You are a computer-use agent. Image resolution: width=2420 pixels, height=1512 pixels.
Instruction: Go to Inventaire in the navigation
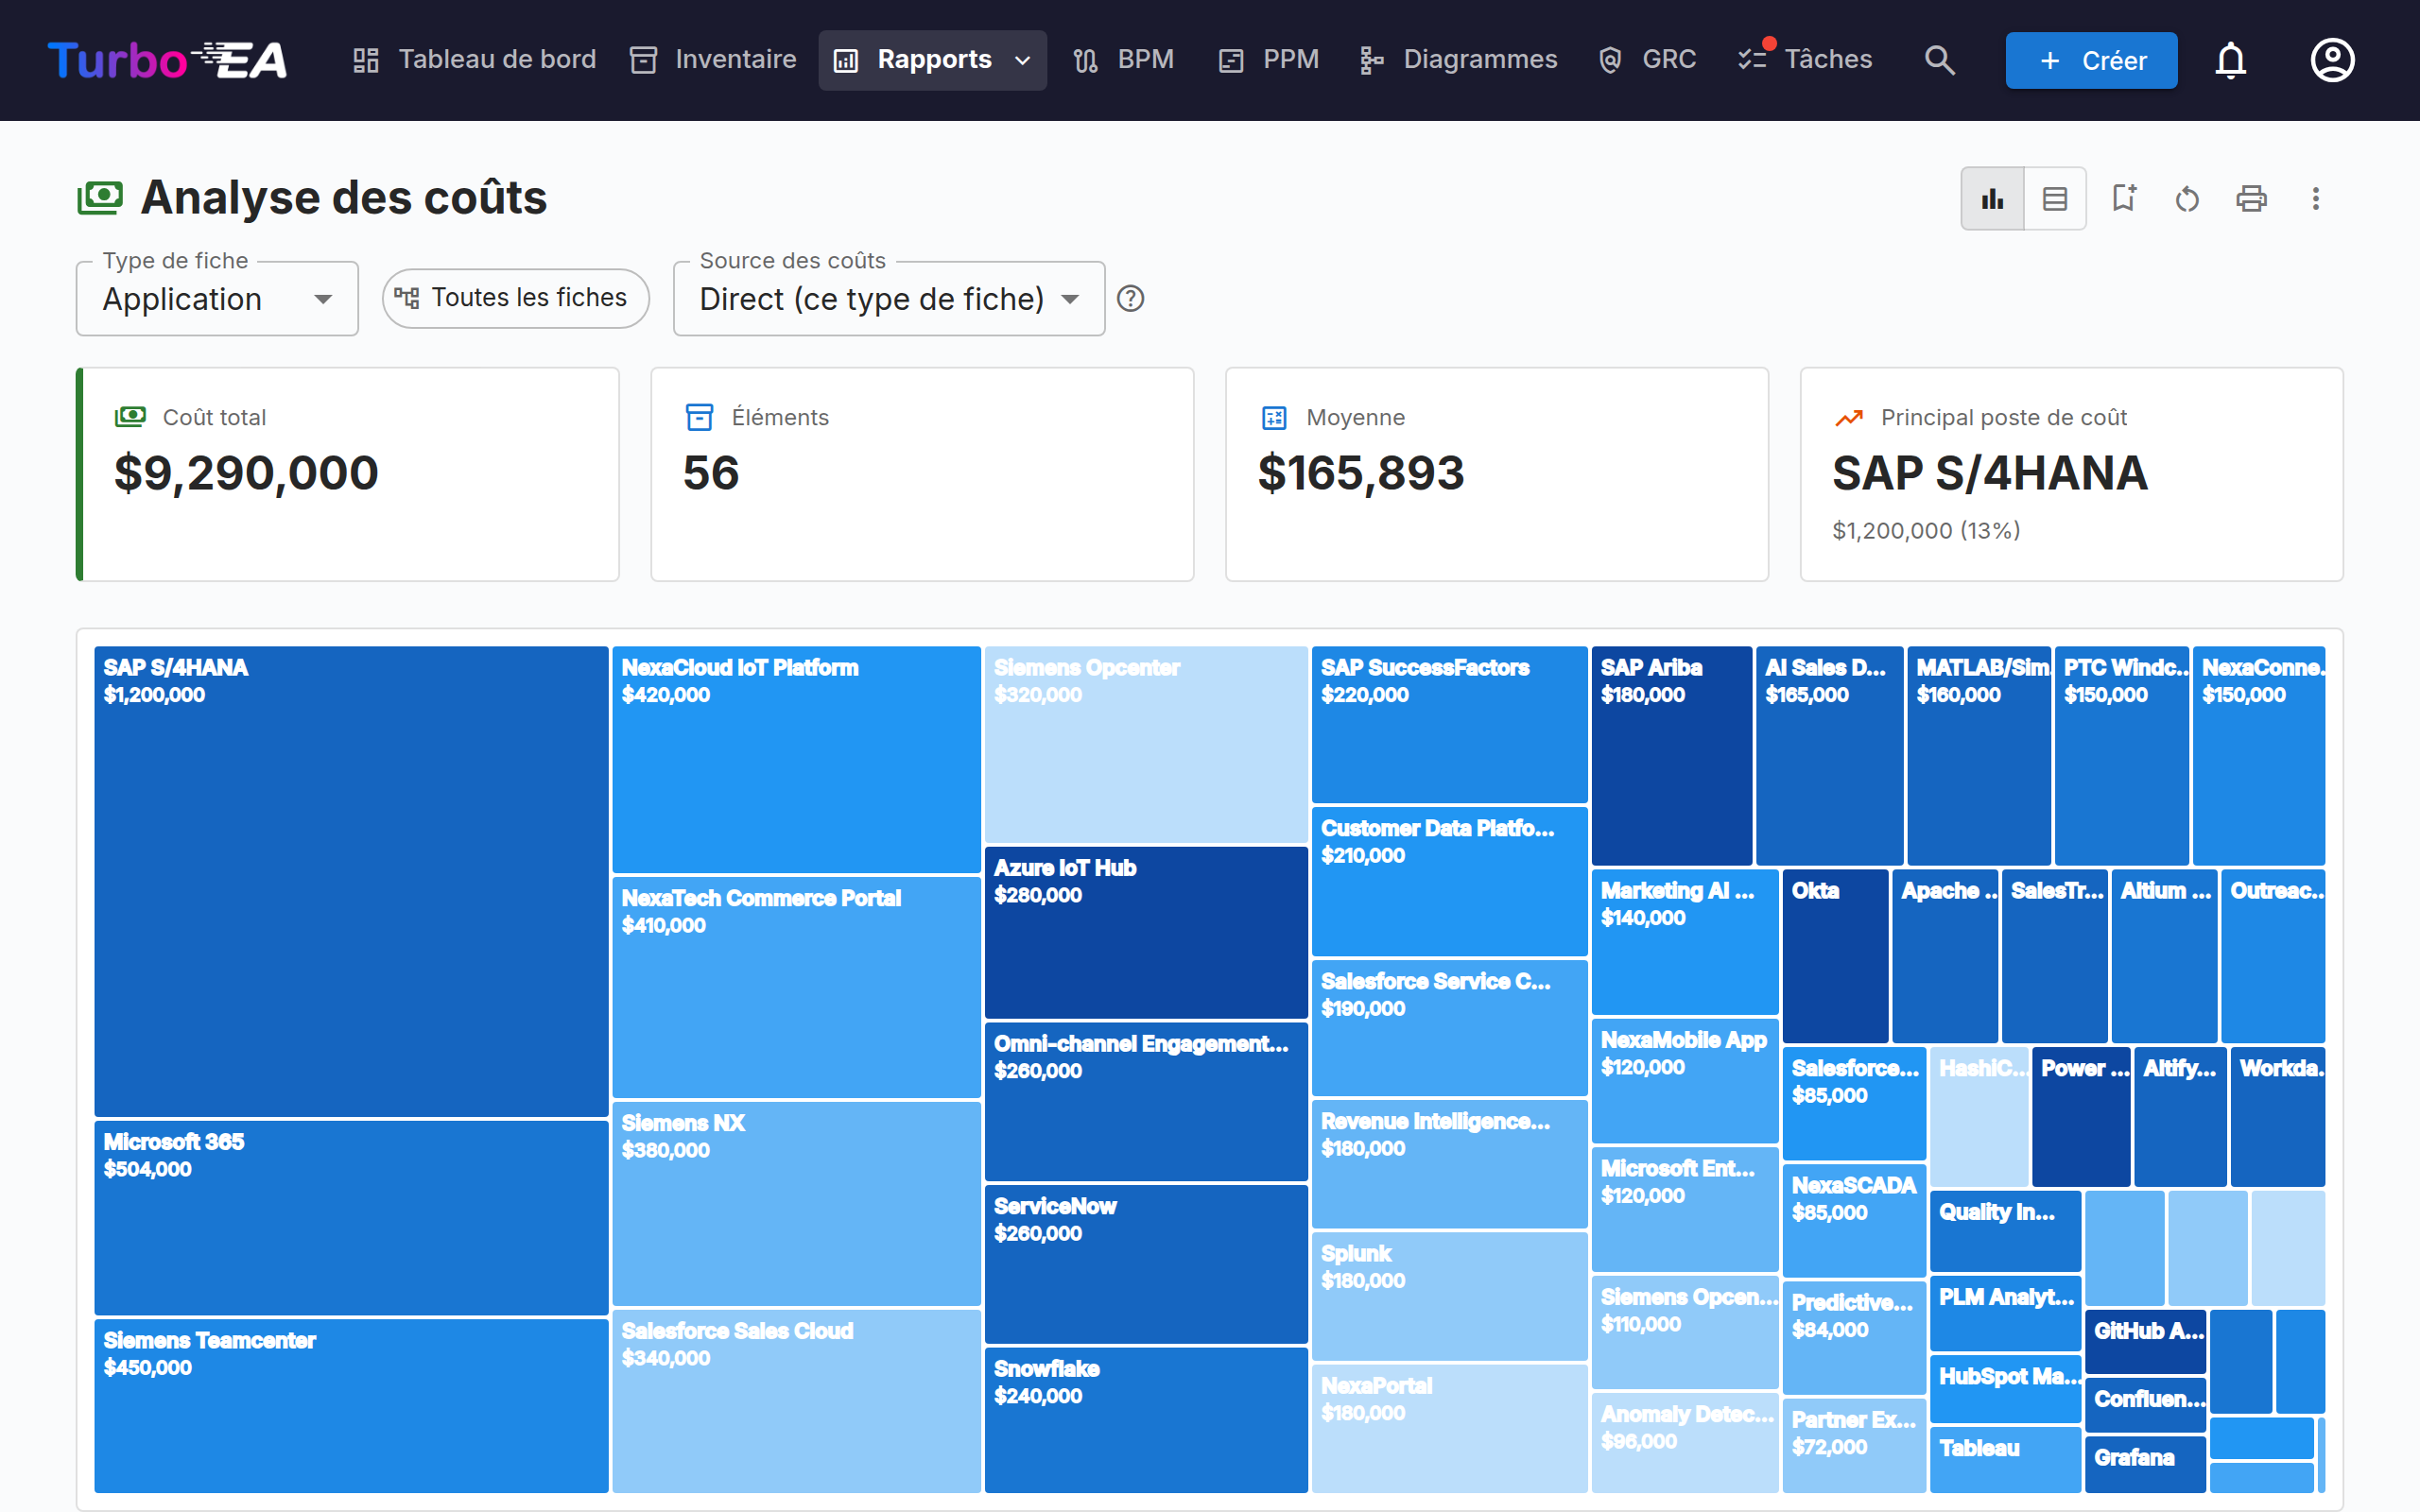point(713,60)
